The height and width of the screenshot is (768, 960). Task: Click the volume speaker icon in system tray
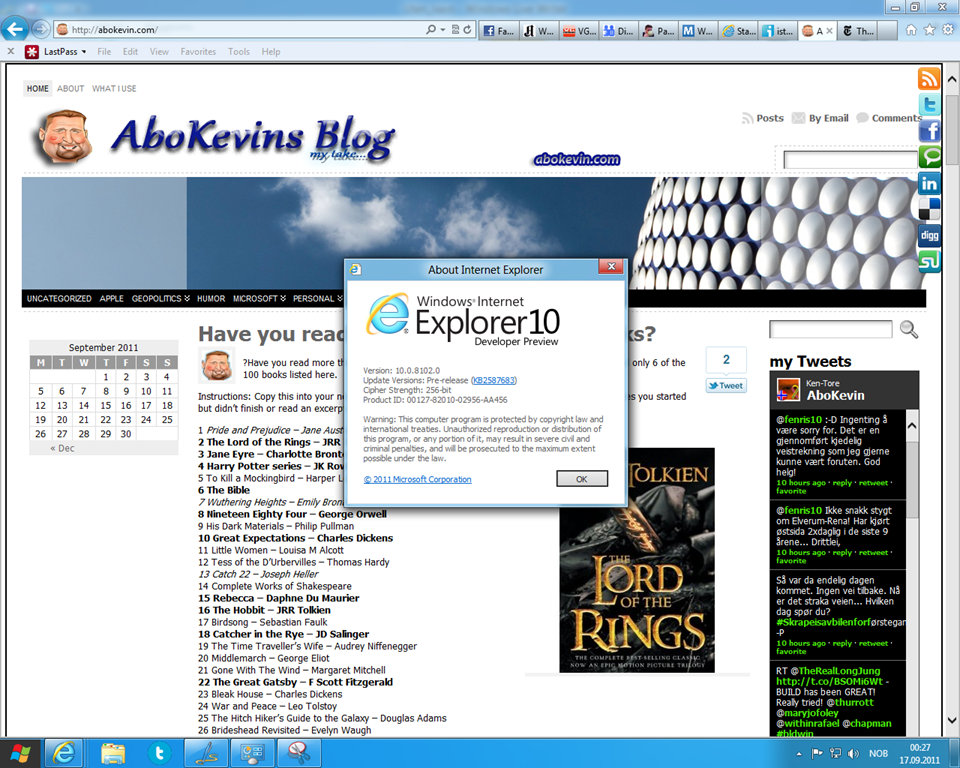[853, 753]
